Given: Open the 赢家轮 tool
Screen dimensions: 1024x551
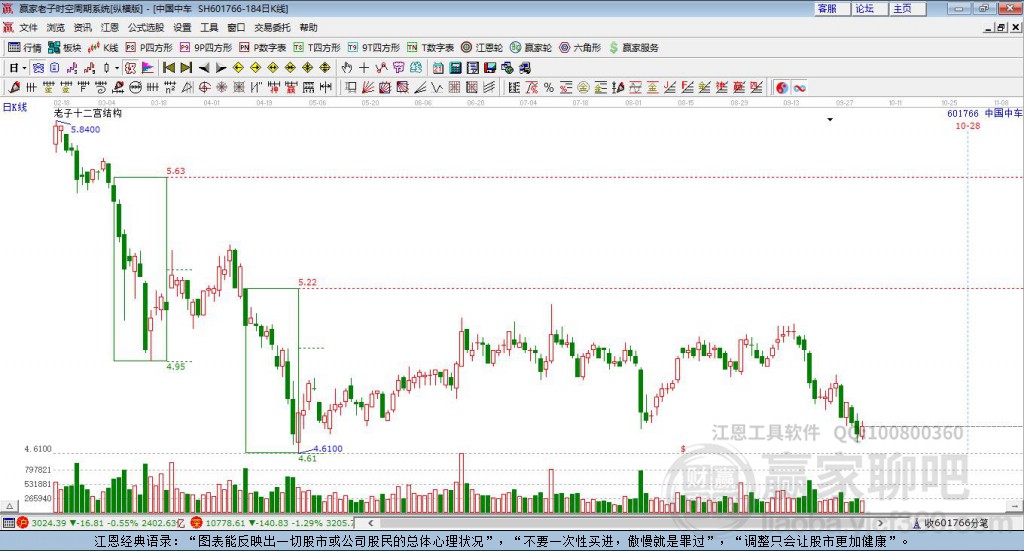Looking at the screenshot, I should (x=531, y=48).
